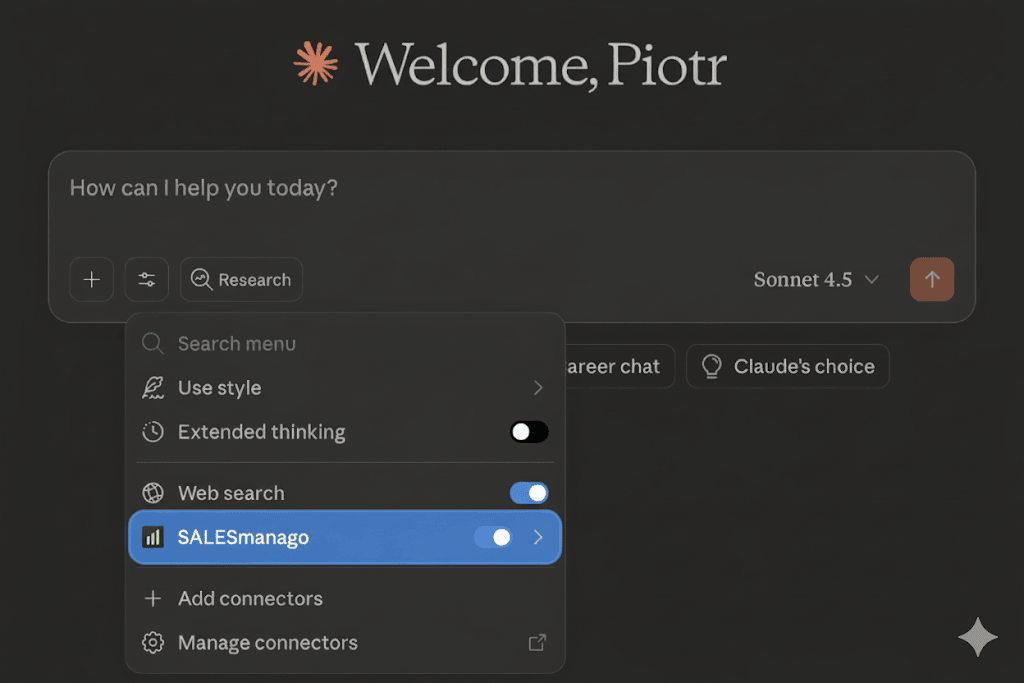This screenshot has height=683, width=1024.
Task: Click the Research button
Action: 241,280
